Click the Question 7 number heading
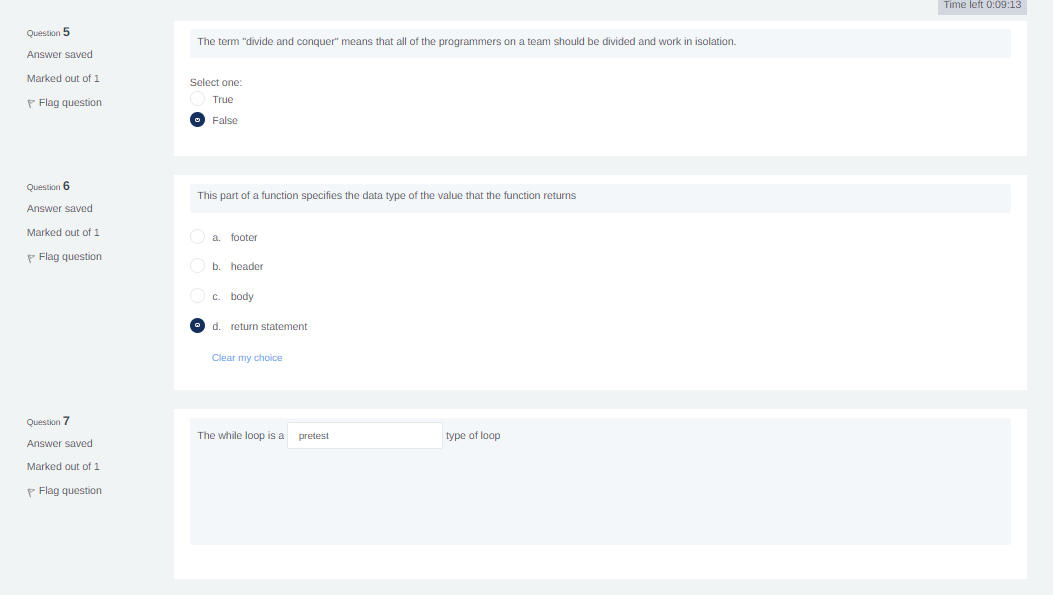 point(48,421)
